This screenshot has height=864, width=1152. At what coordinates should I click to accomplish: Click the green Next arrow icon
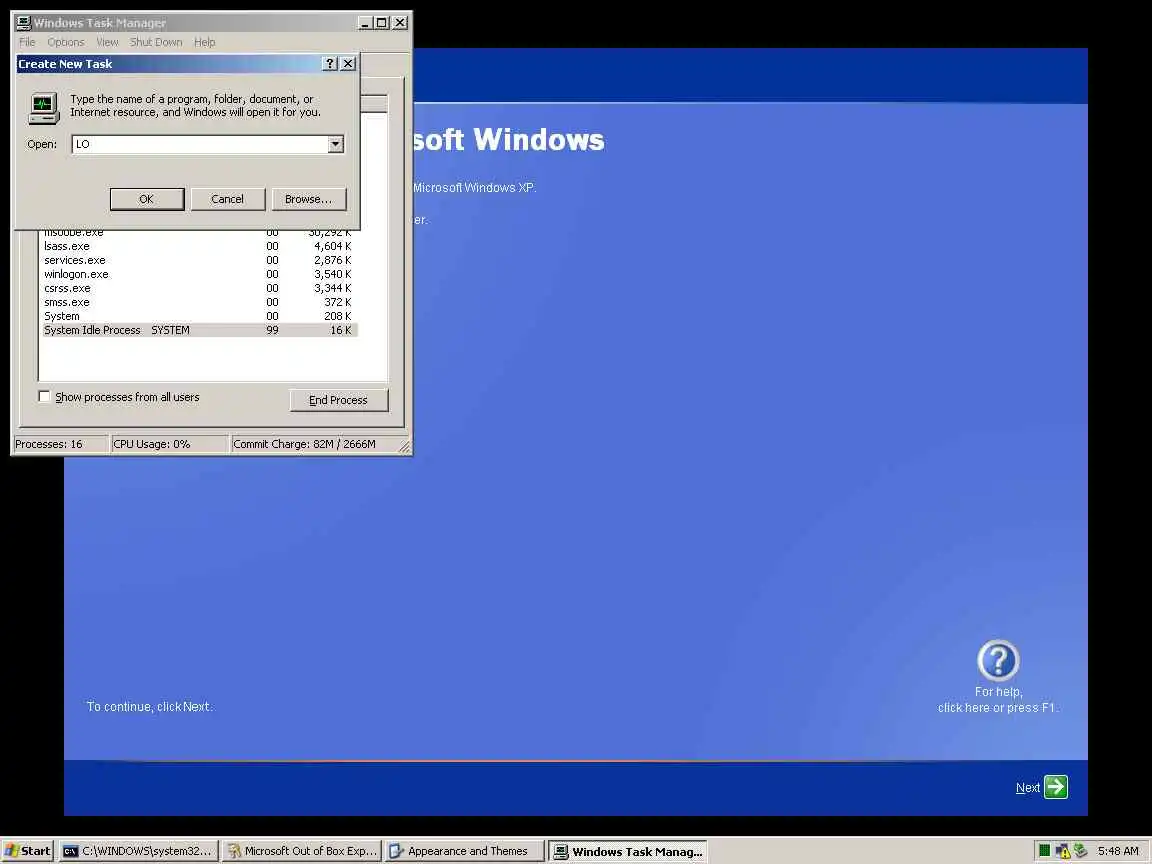point(1056,787)
